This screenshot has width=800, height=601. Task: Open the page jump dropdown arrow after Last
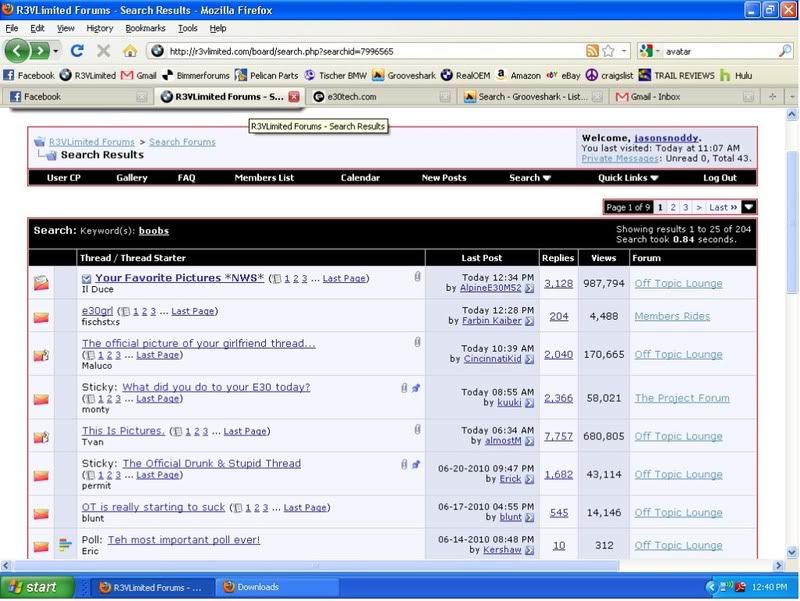point(748,207)
